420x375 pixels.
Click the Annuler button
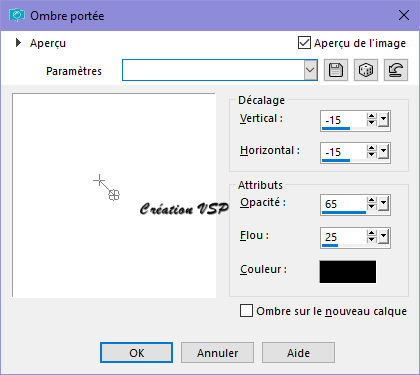tap(217, 353)
